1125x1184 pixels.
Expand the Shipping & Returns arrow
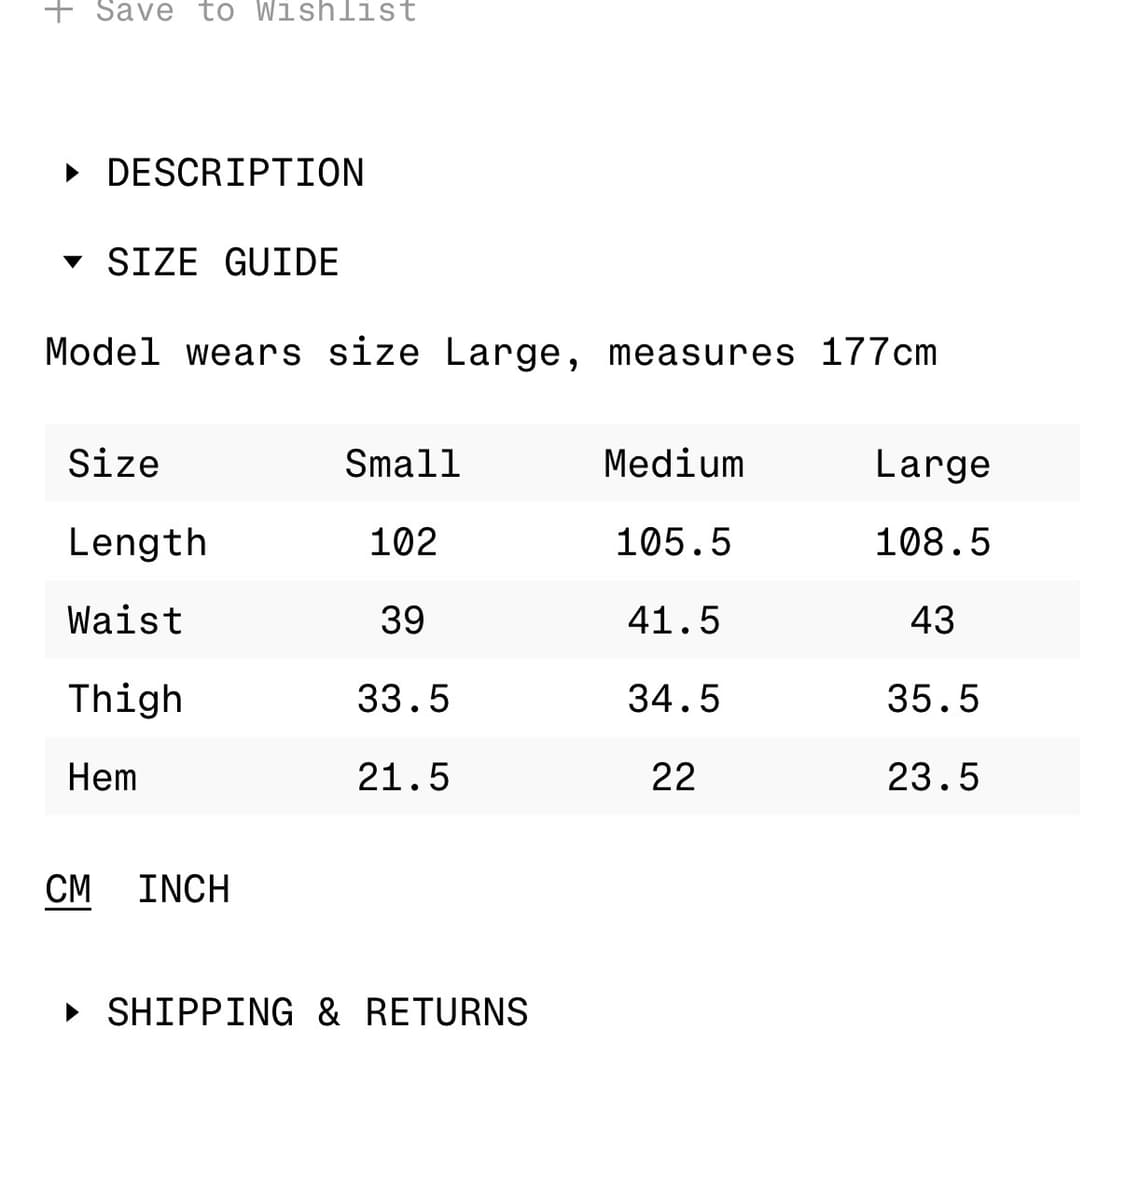[x=71, y=1012]
